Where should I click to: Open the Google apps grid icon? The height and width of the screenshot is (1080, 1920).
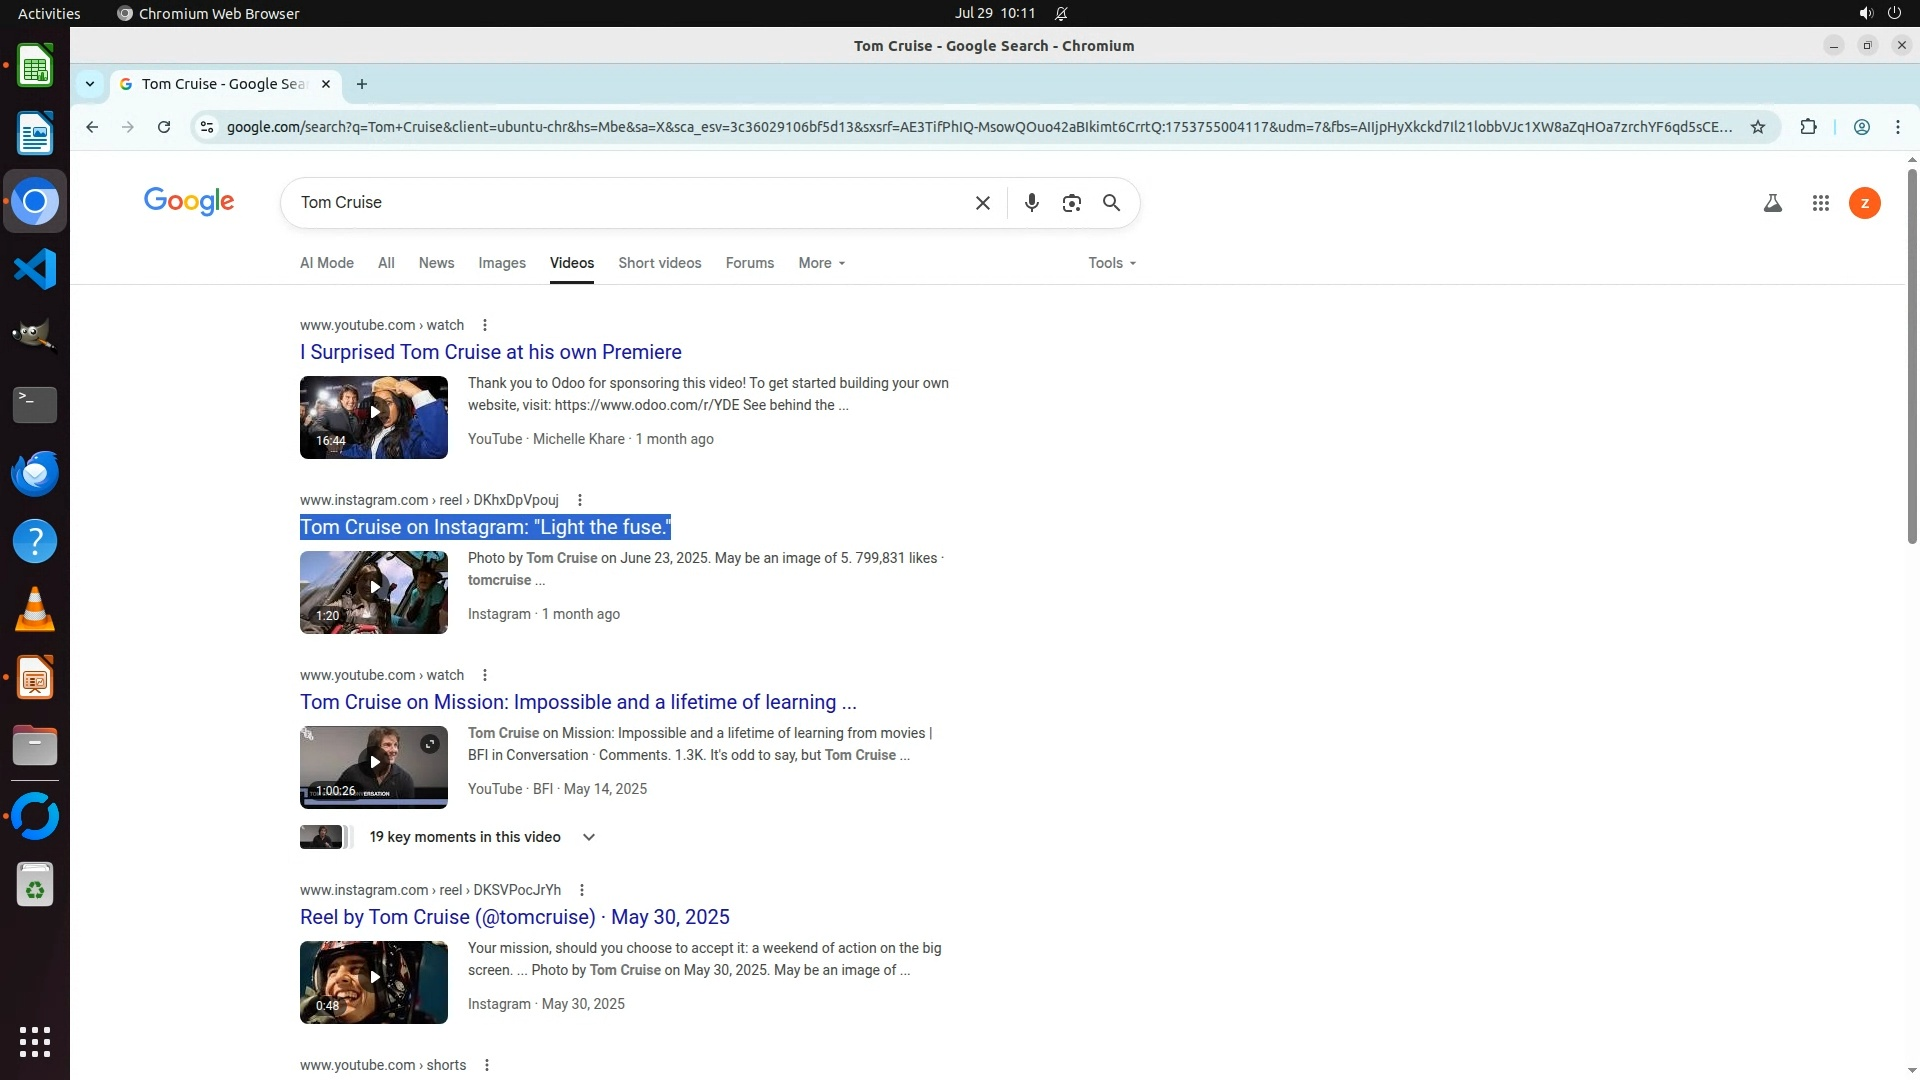pos(1820,203)
